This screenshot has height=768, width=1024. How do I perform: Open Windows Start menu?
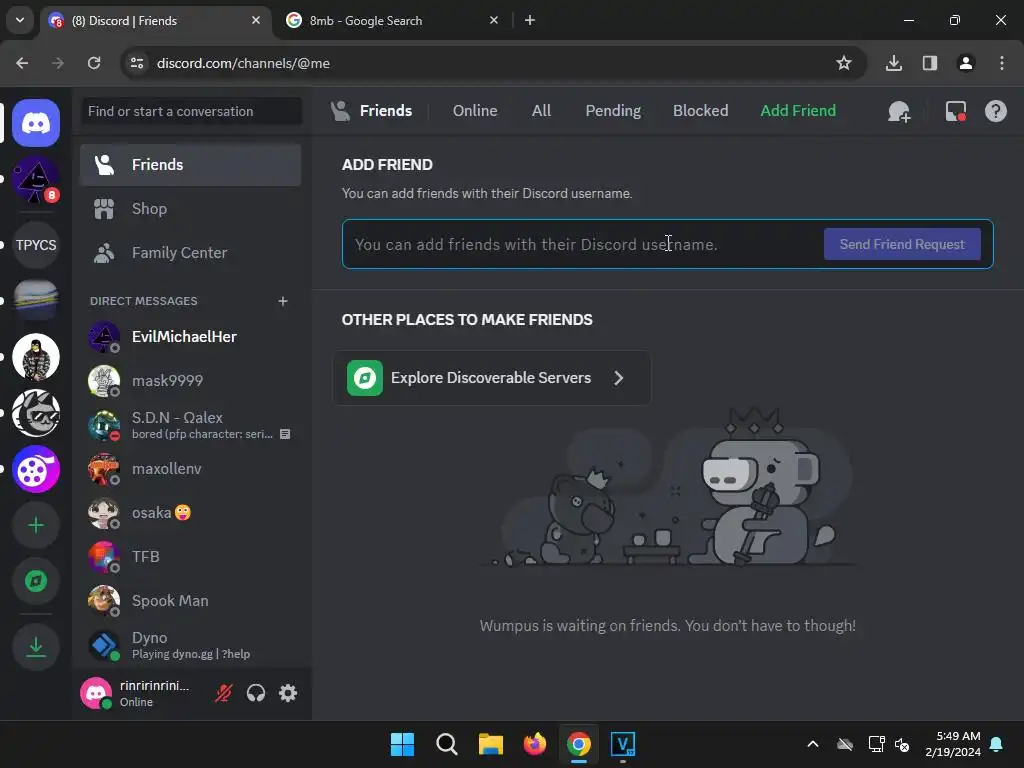402,744
